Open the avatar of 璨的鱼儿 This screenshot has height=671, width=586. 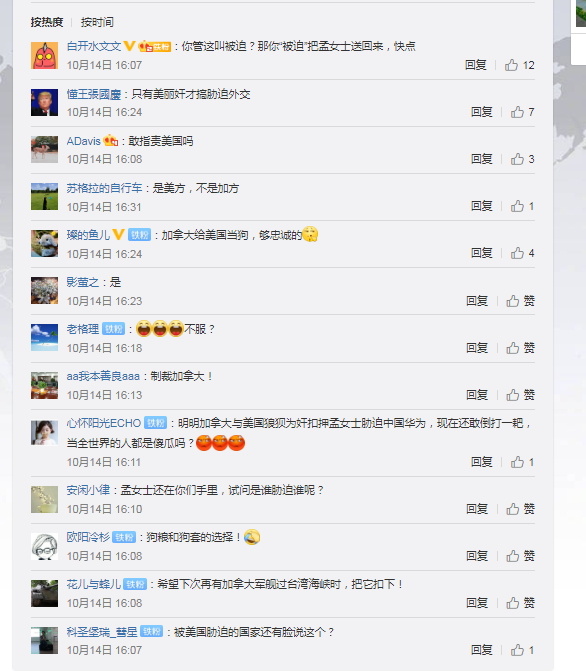click(44, 243)
